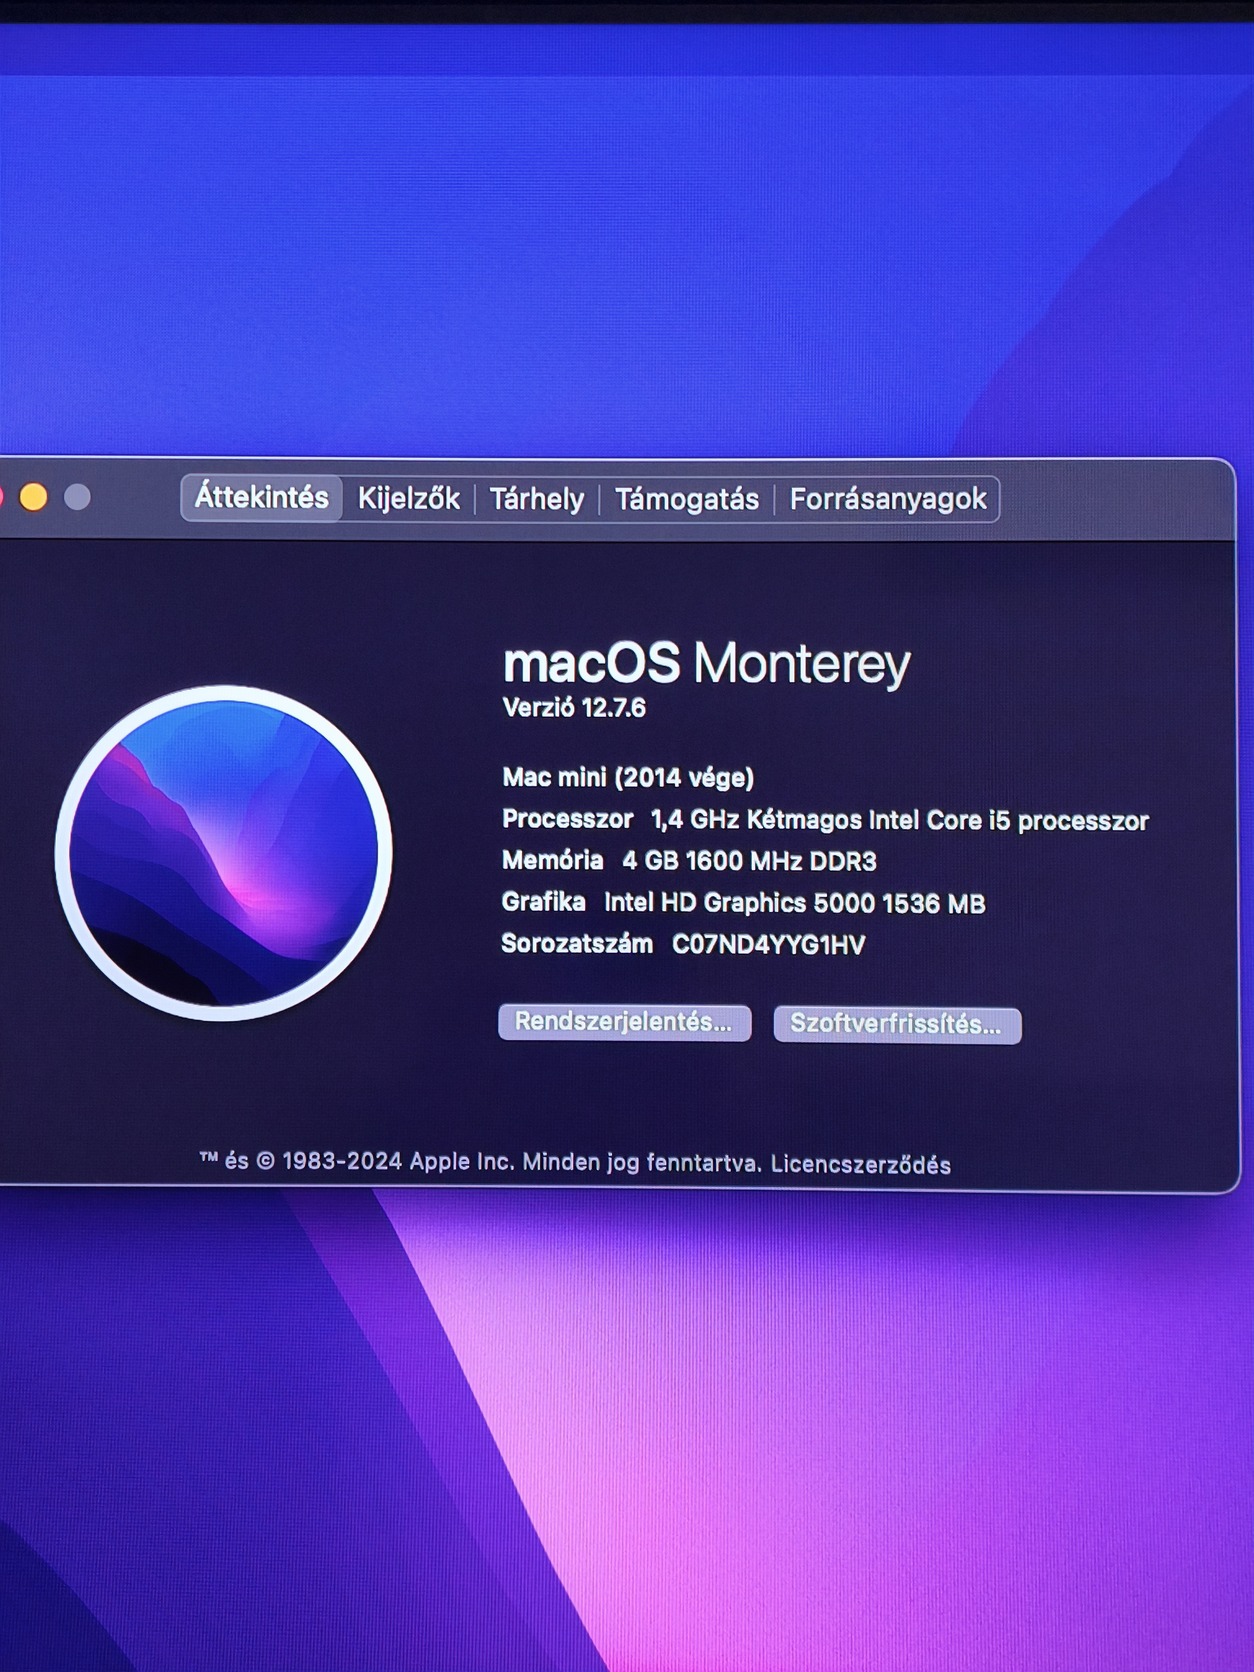Open the Licencszerződés link
Screen dimensions: 1254x1672
click(860, 1164)
